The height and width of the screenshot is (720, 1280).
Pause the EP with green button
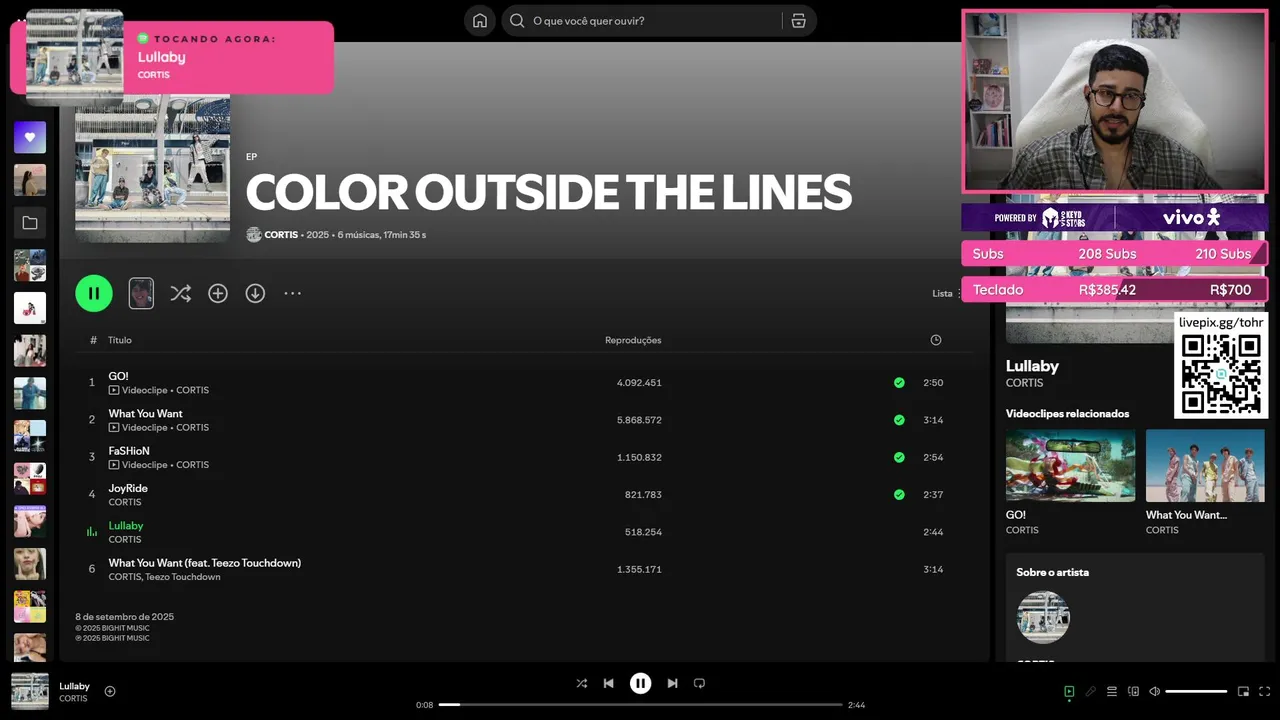(x=94, y=293)
